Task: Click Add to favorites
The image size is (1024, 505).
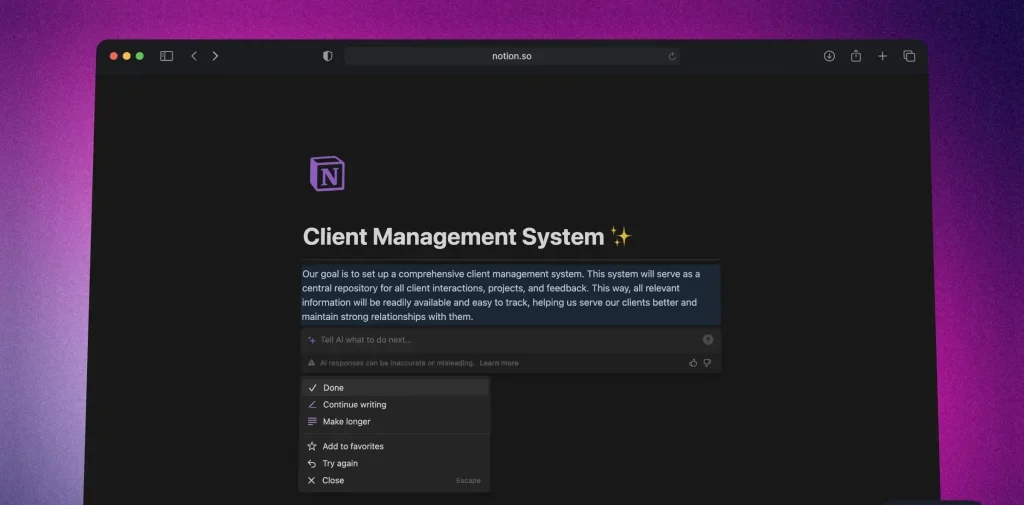Action: [x=353, y=447]
